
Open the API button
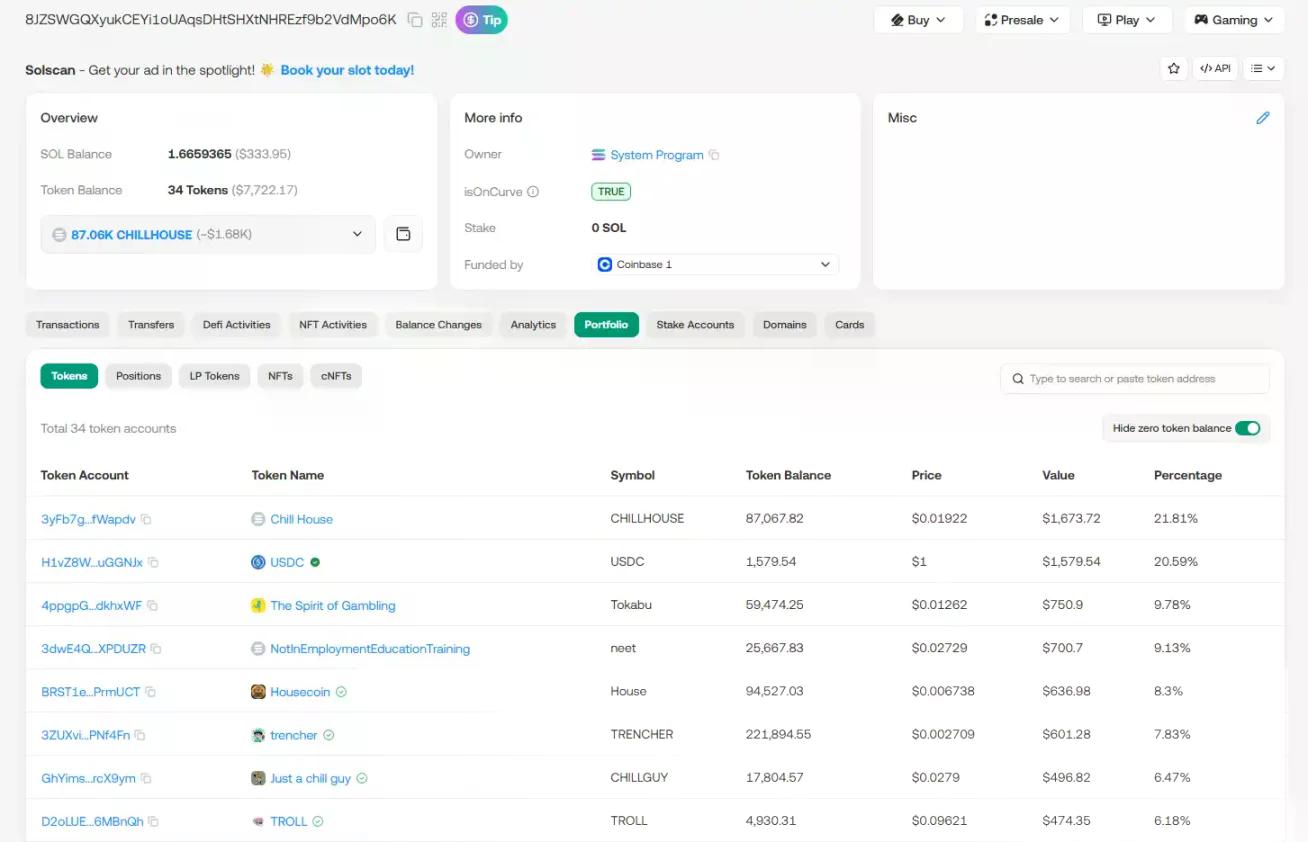click(x=1215, y=69)
